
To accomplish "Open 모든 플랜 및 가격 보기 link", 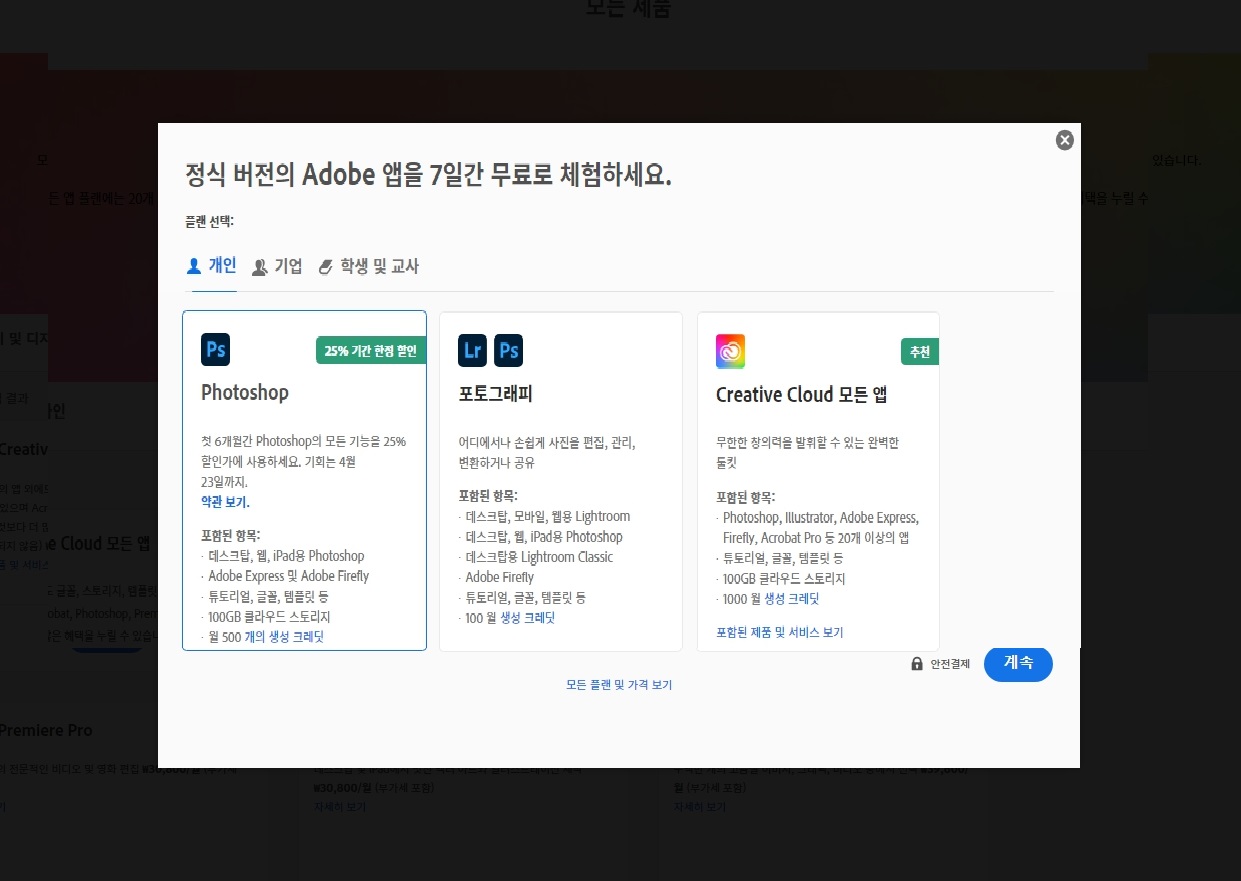I will tap(619, 685).
